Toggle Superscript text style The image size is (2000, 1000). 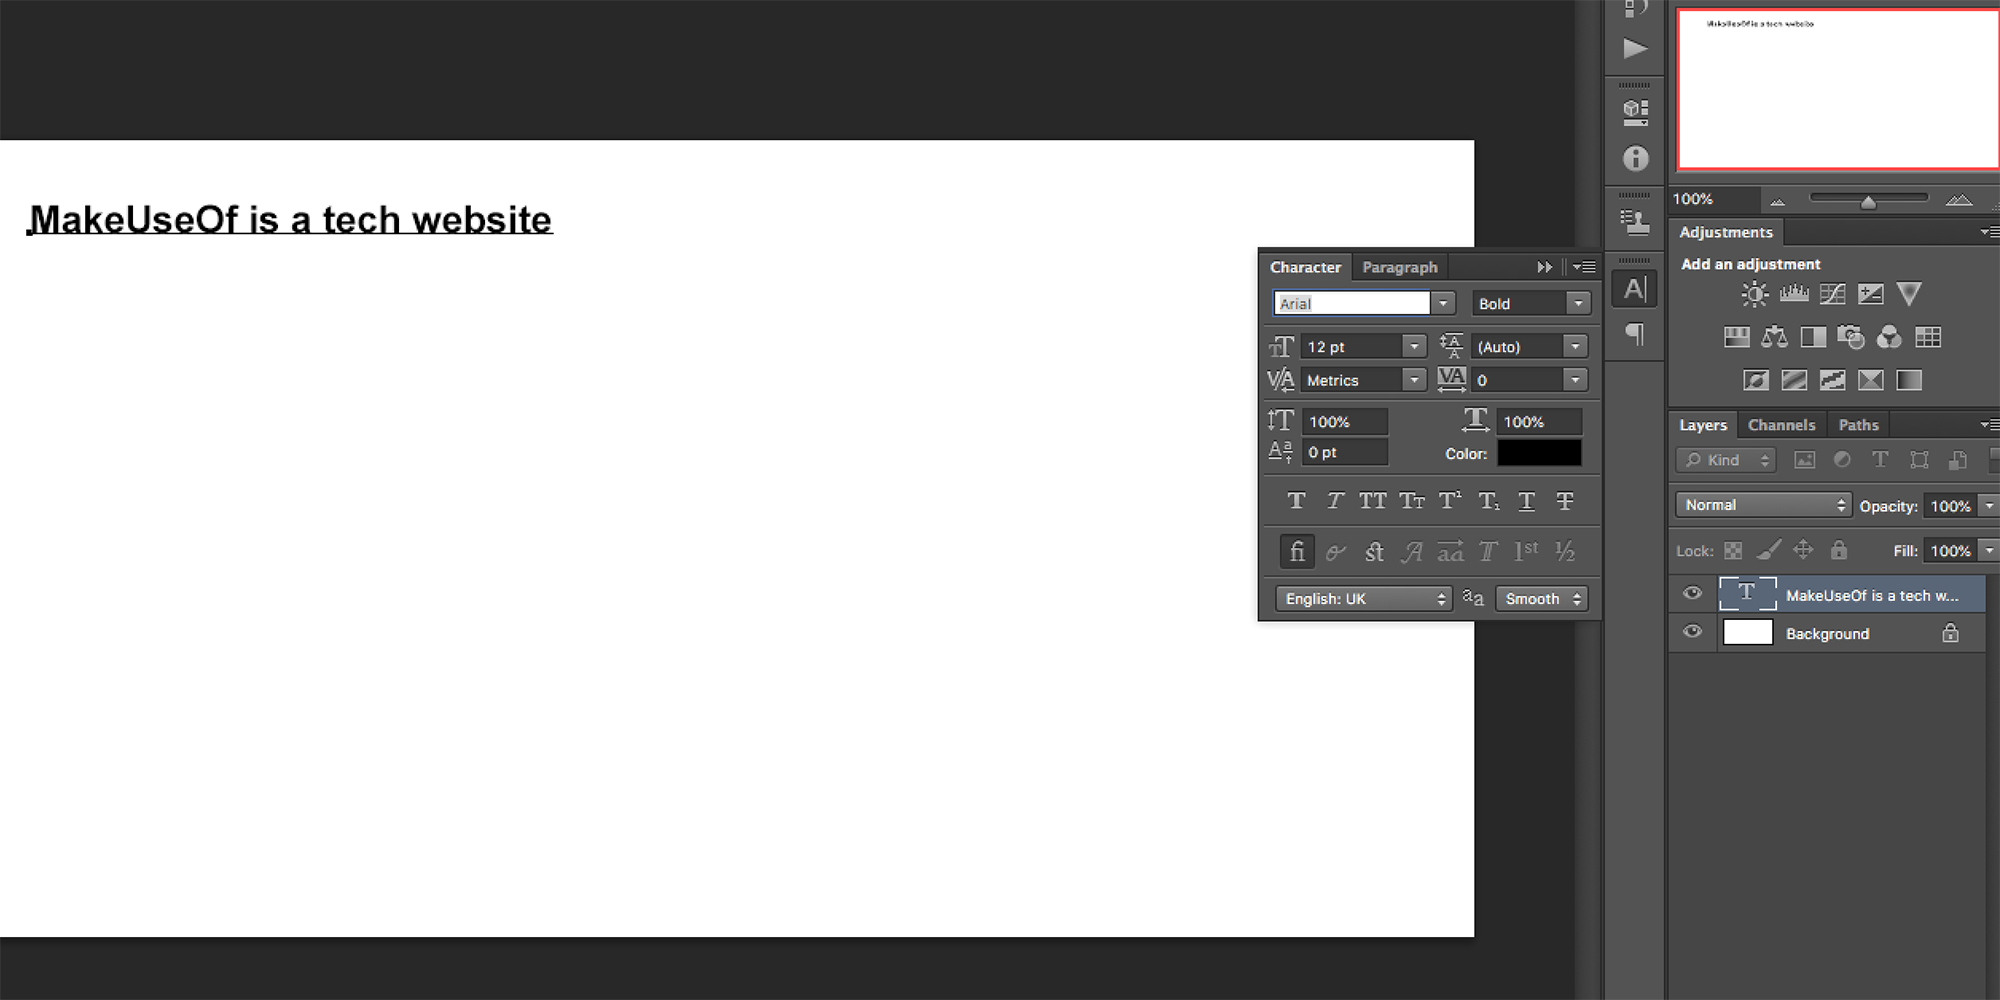(1450, 501)
